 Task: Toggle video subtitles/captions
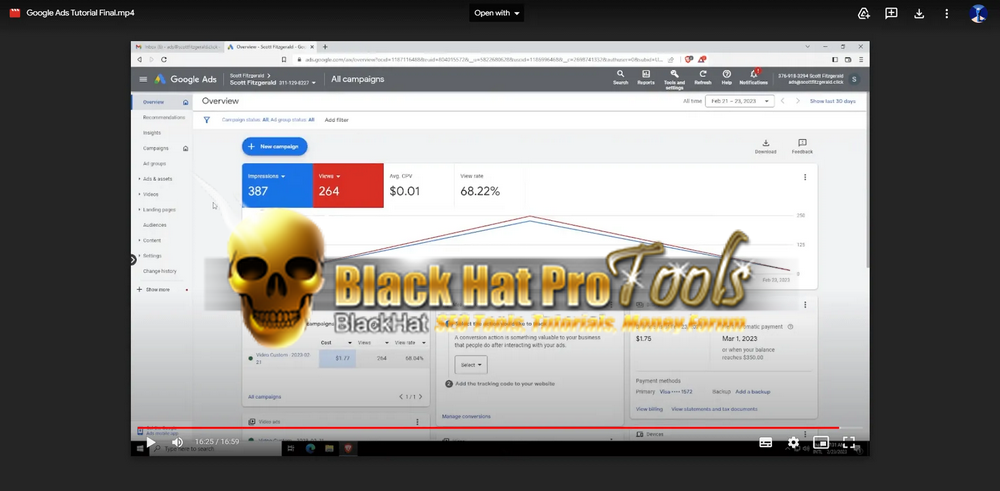[766, 442]
